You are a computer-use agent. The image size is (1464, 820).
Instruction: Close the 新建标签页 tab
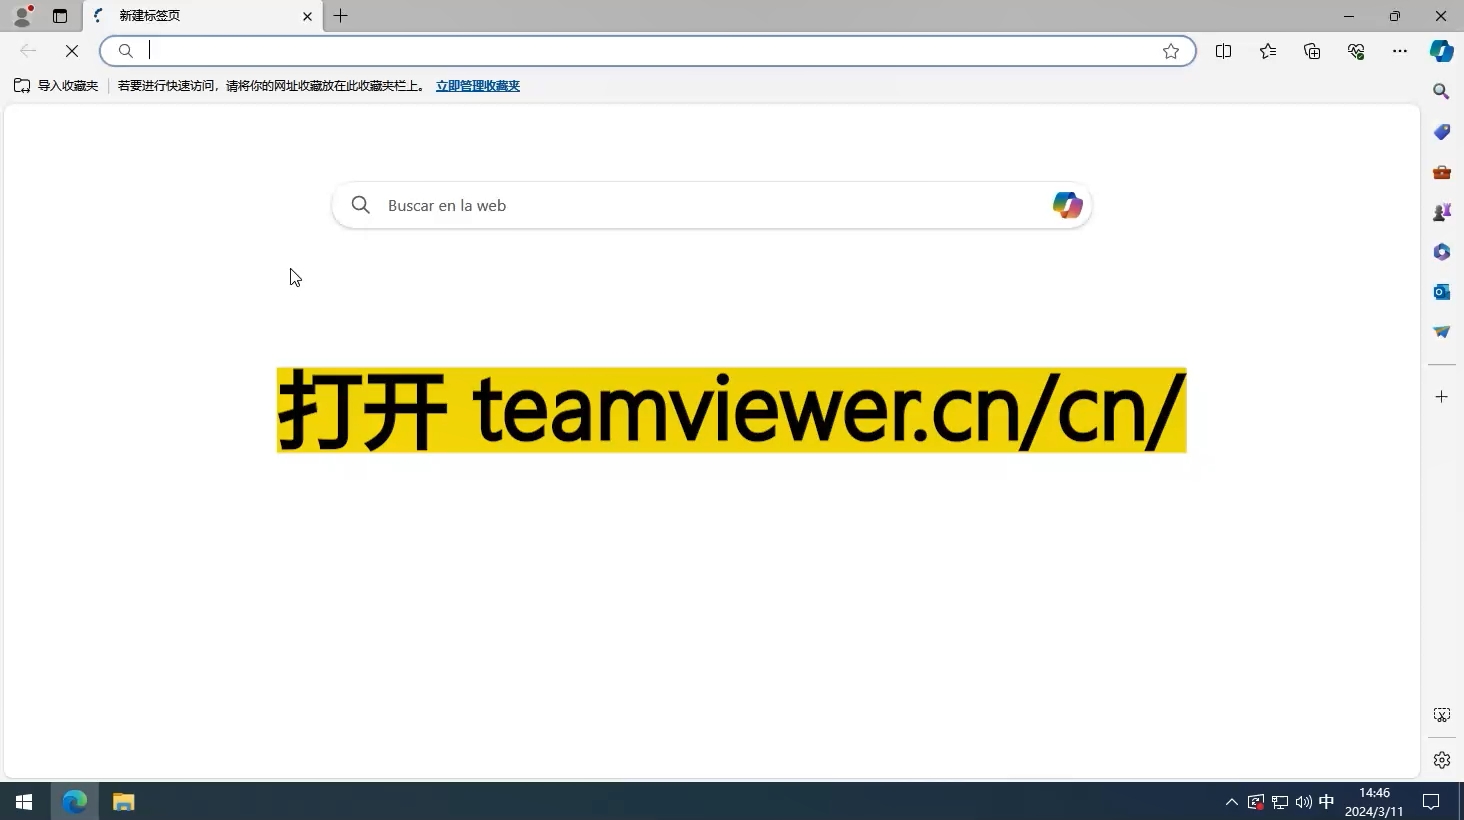tap(307, 16)
